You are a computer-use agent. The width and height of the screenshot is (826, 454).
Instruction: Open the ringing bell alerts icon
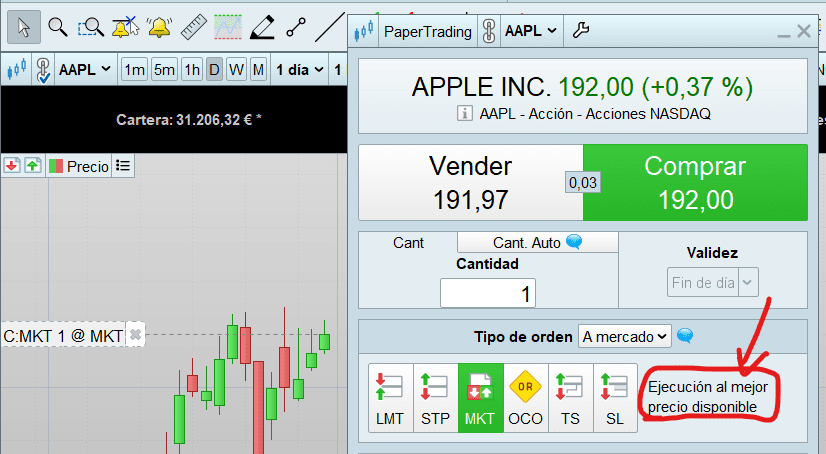coord(159,27)
